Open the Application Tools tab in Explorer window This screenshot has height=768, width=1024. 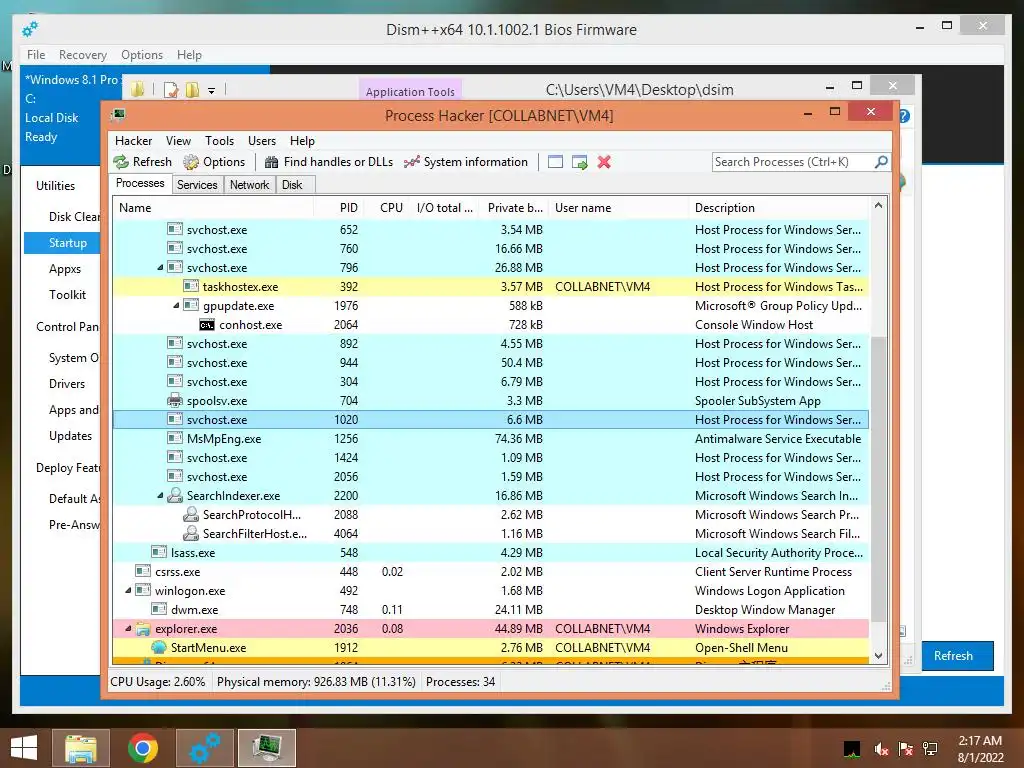click(409, 91)
